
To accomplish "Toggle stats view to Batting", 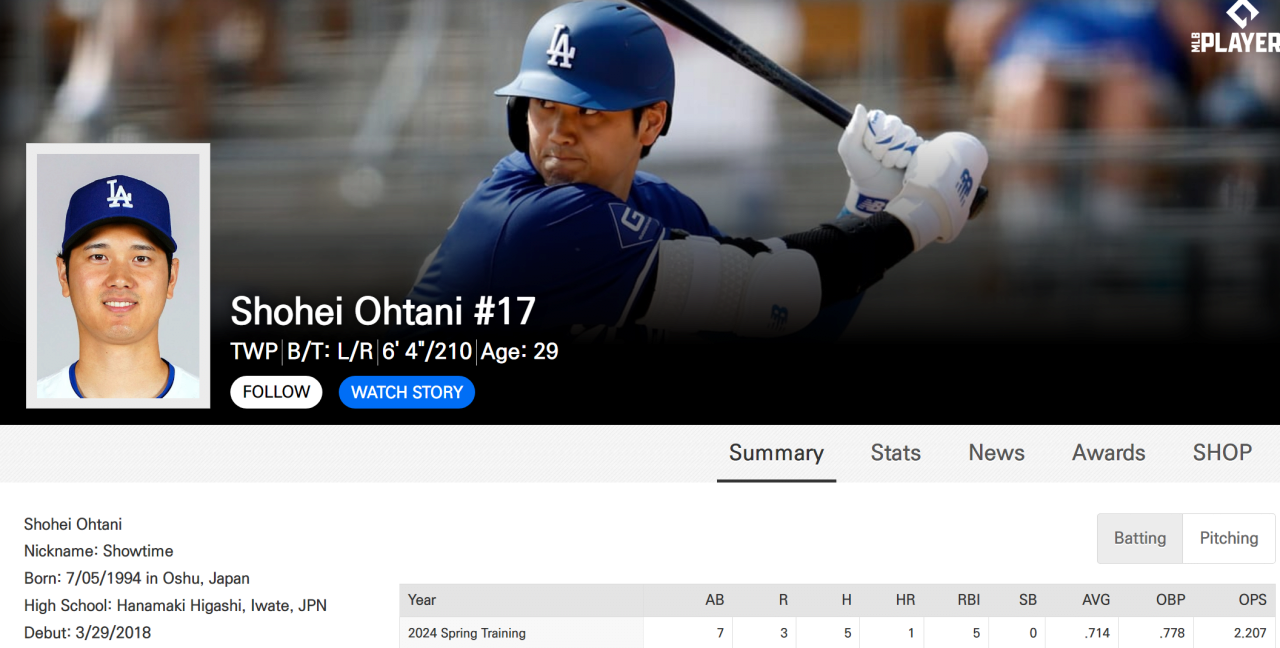I will [x=1140, y=538].
